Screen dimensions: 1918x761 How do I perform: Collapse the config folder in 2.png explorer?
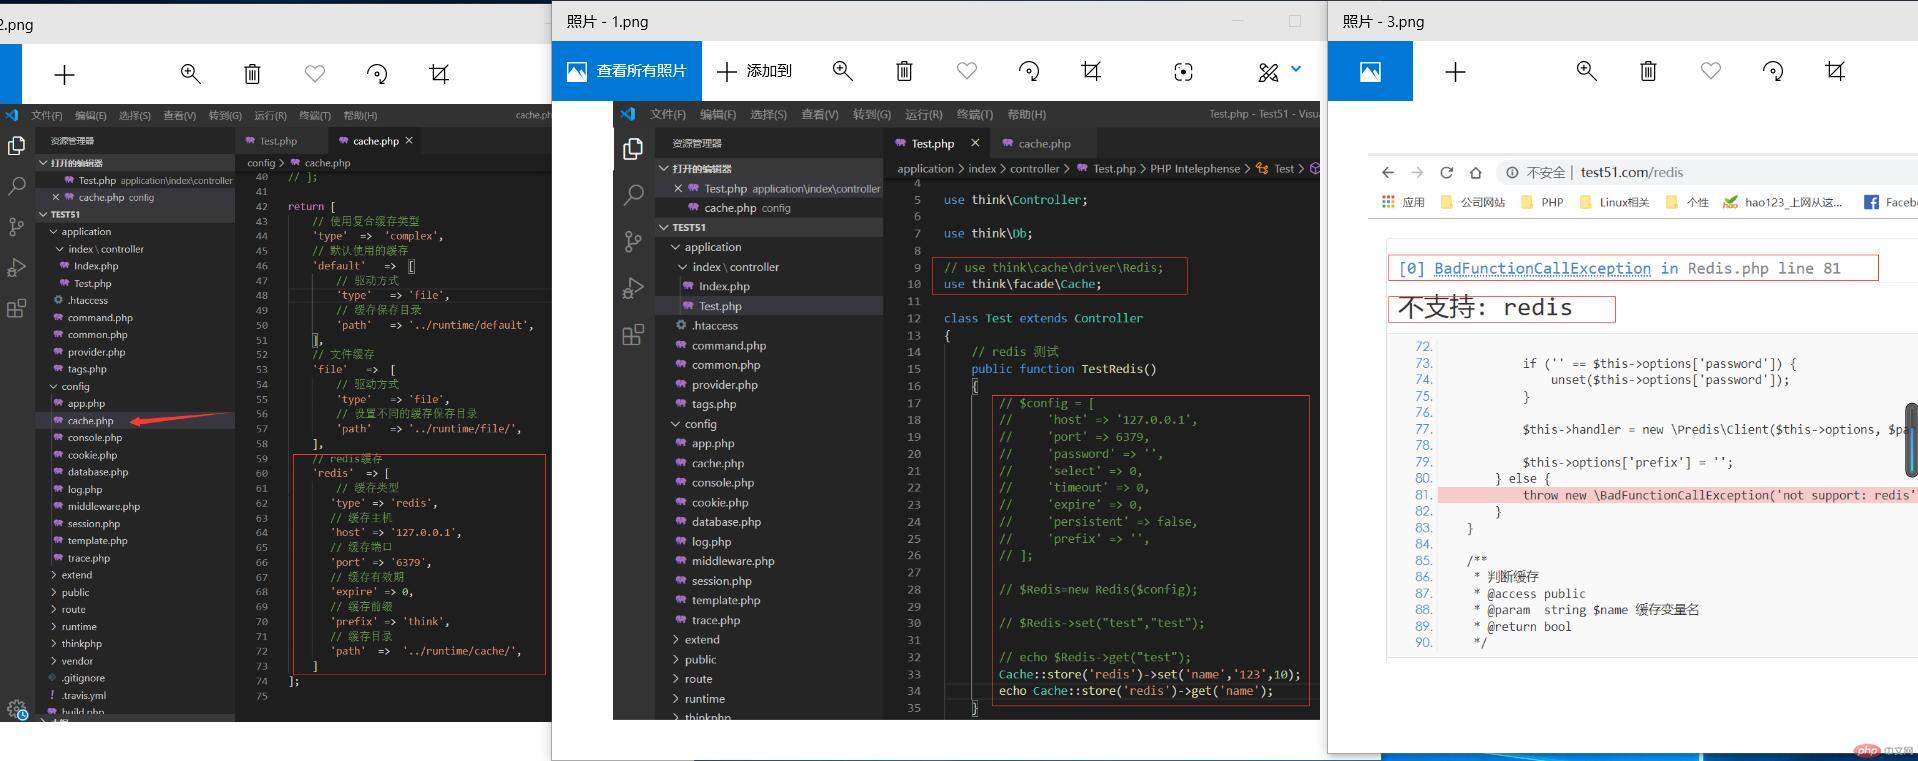(53, 386)
